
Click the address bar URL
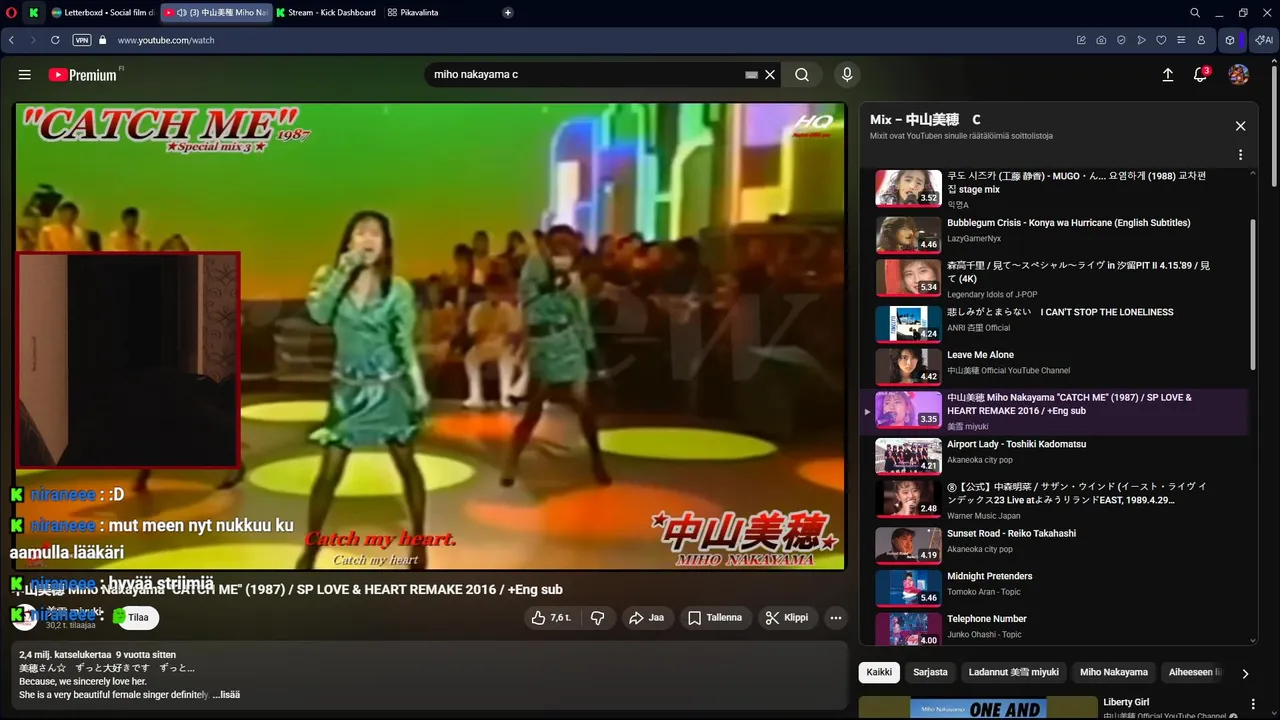166,40
